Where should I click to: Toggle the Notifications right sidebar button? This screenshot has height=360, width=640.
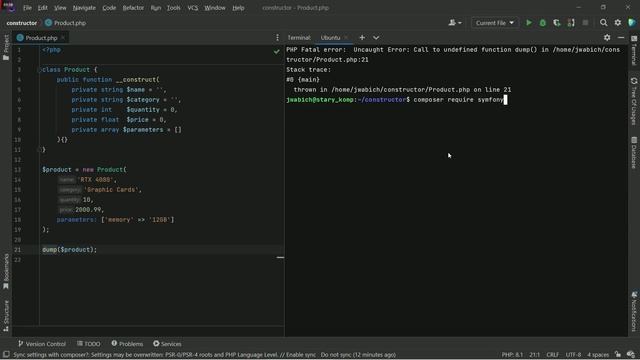(x=634, y=311)
